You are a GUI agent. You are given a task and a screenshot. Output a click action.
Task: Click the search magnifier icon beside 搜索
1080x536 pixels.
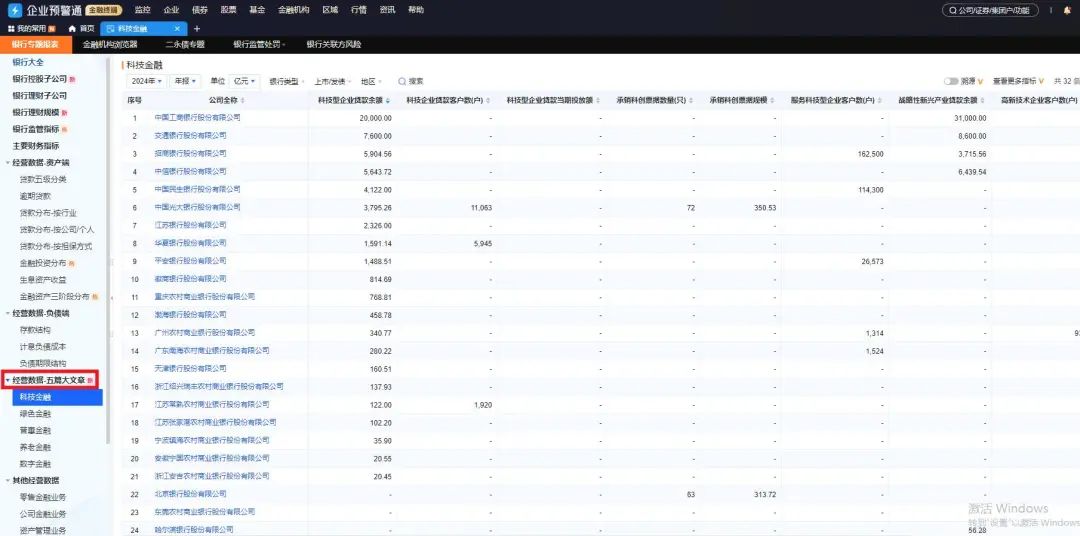click(x=402, y=81)
